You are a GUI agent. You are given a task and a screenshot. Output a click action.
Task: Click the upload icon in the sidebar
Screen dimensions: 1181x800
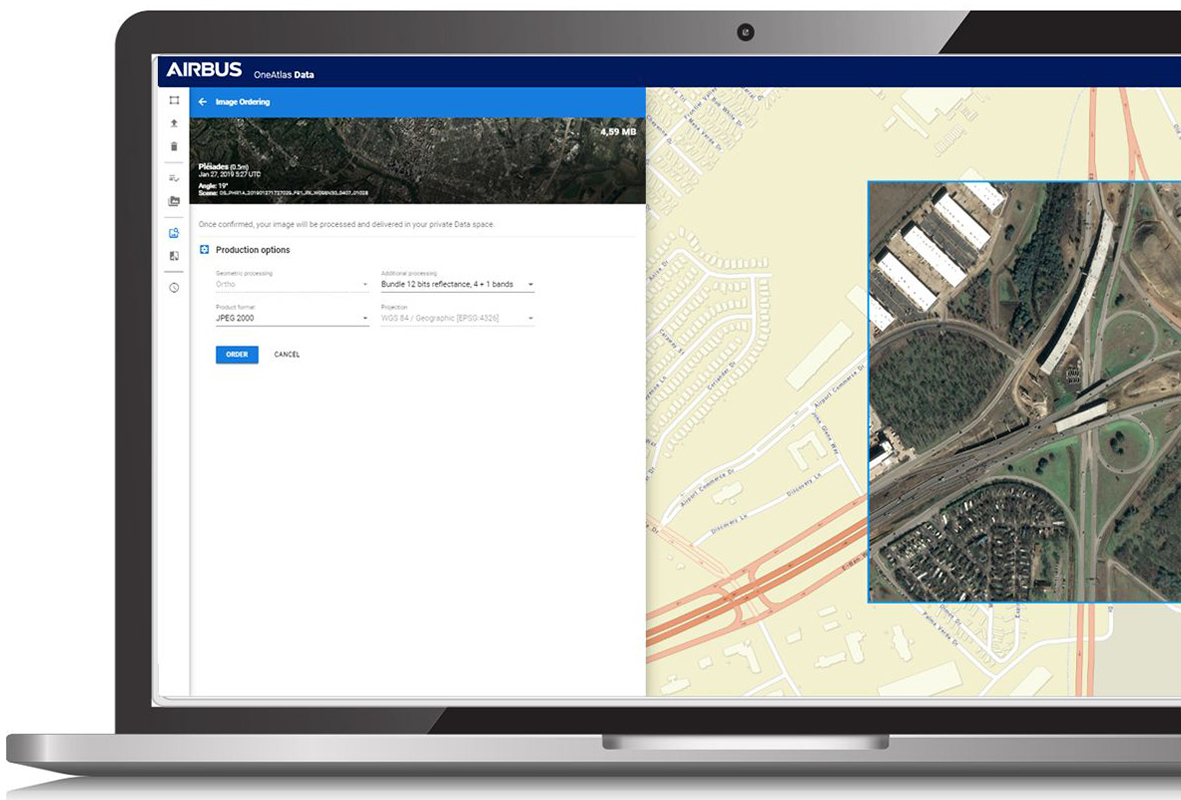(x=174, y=124)
